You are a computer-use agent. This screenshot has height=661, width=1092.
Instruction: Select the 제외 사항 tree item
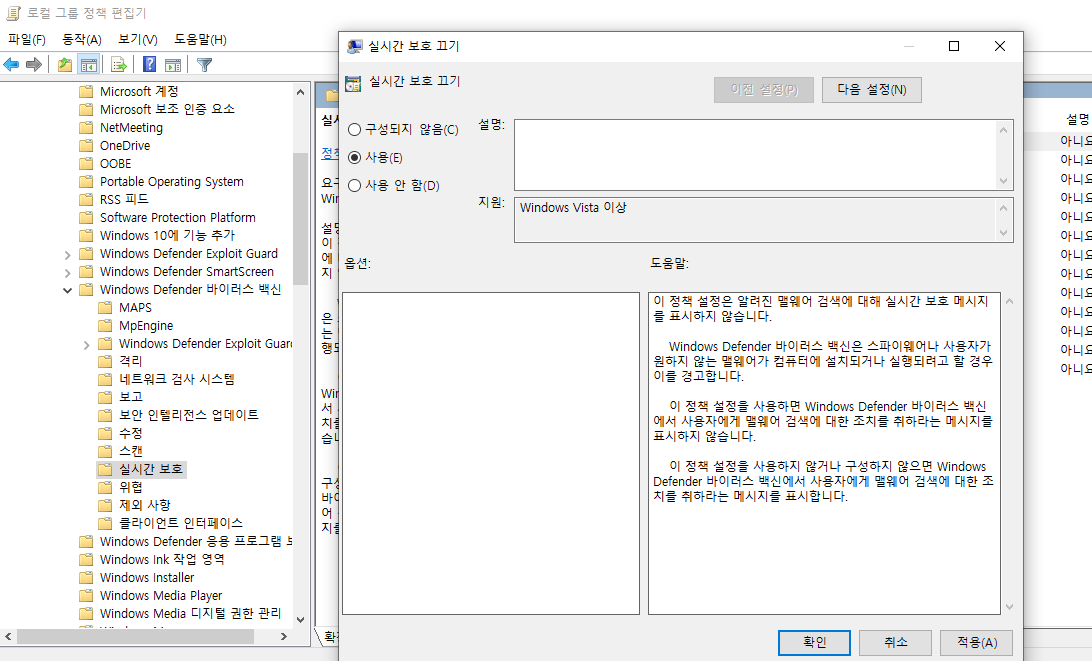pyautogui.click(x=144, y=505)
